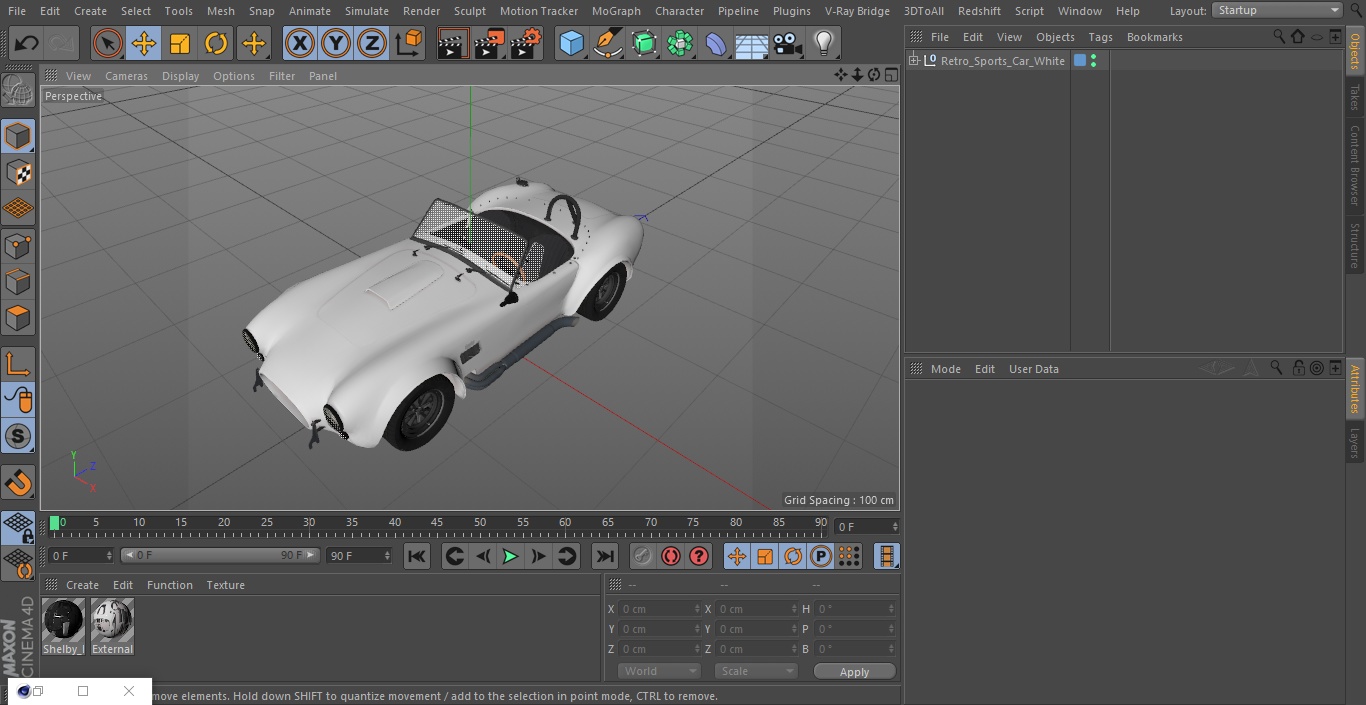Click Record Active Objects button
The height and width of the screenshot is (705, 1366).
tap(643, 557)
